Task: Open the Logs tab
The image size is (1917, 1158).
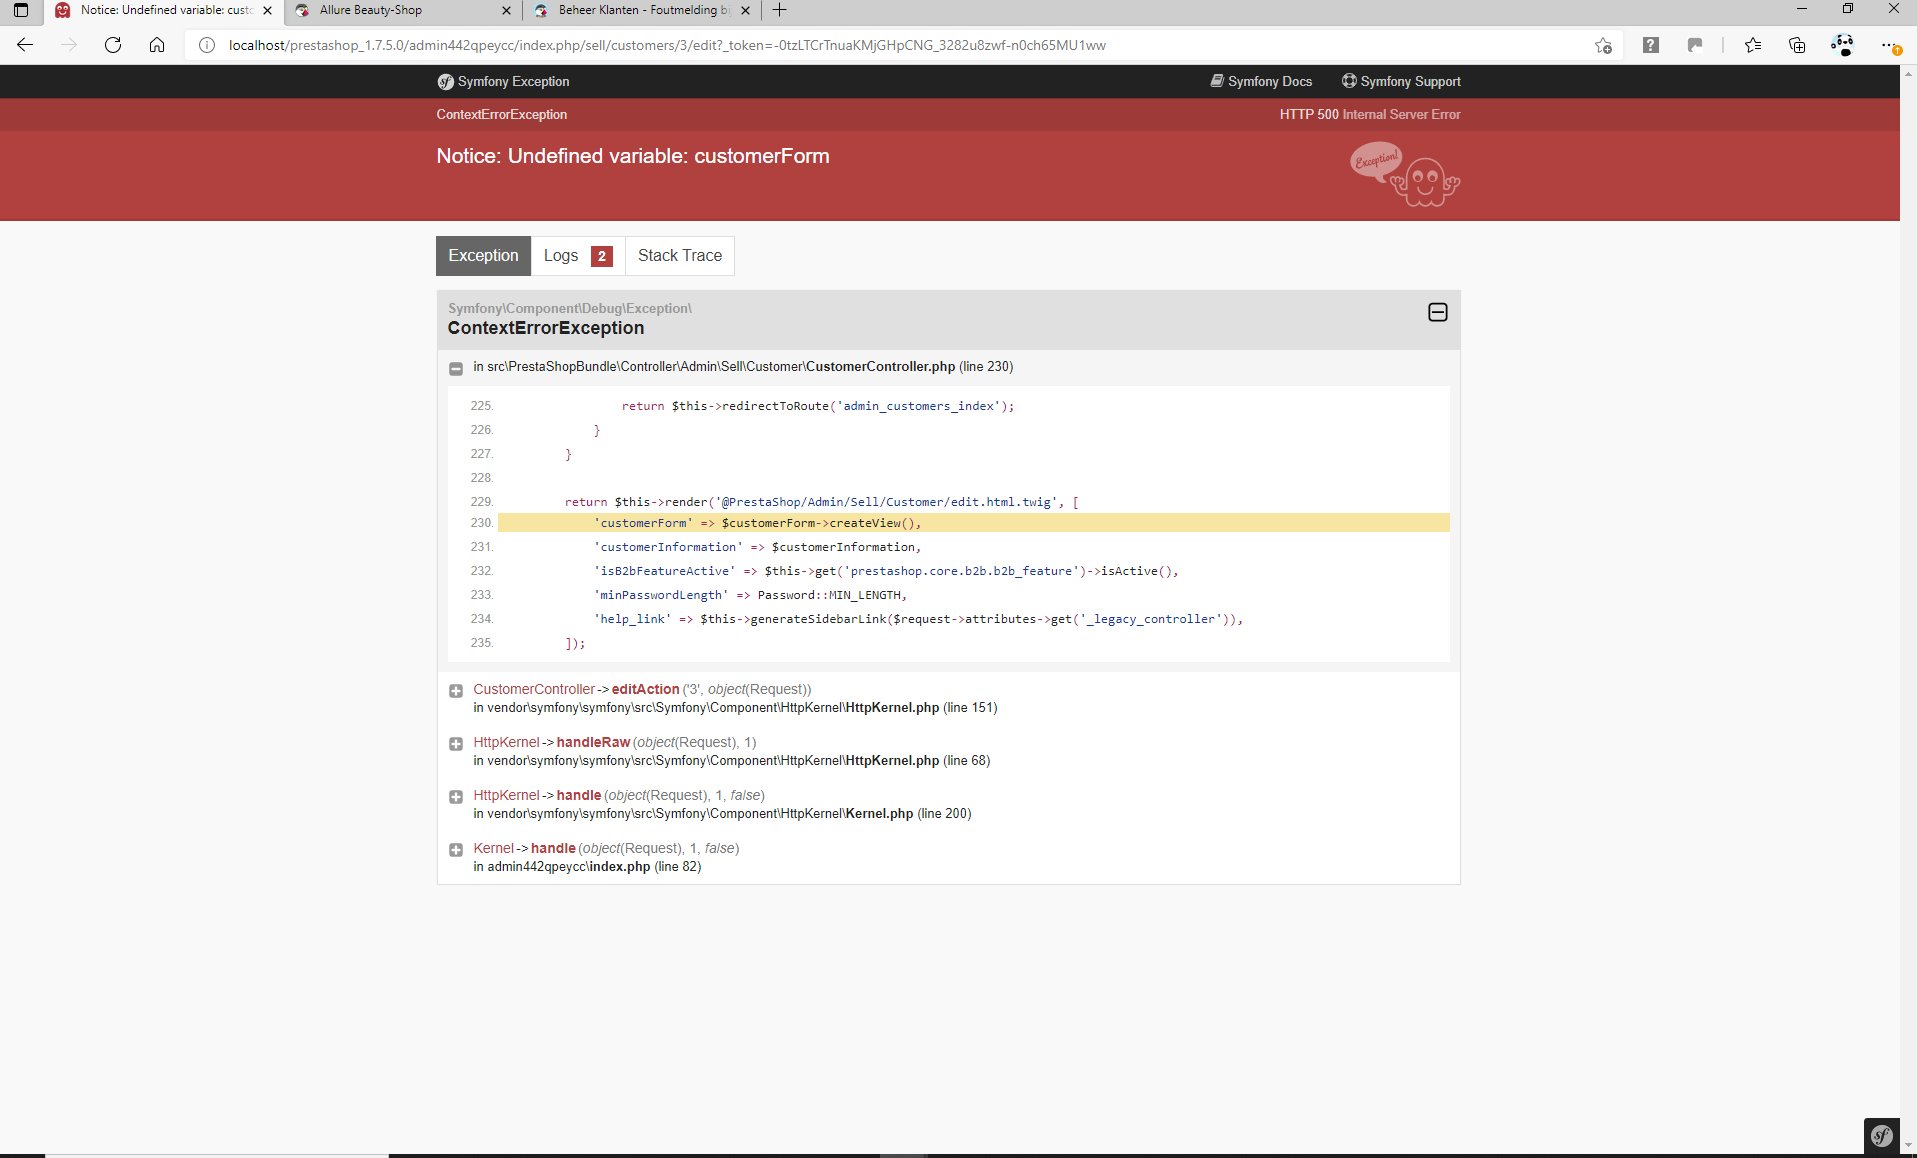Action: (578, 256)
